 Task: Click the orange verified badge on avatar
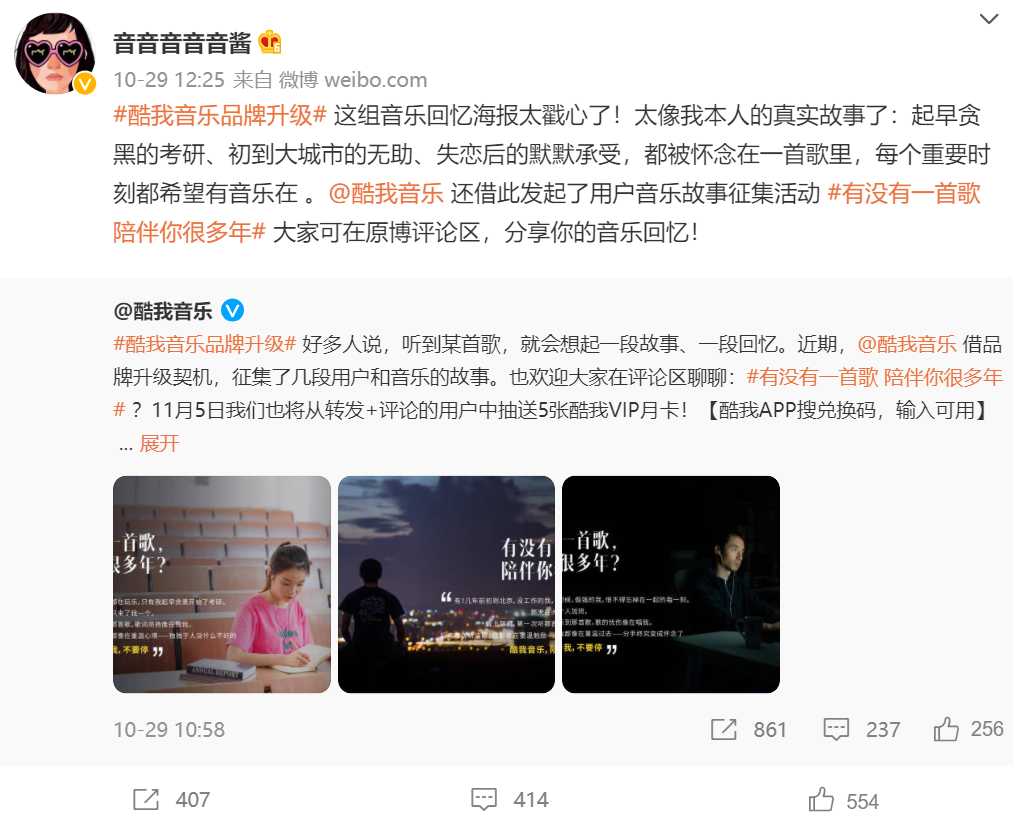(x=85, y=83)
